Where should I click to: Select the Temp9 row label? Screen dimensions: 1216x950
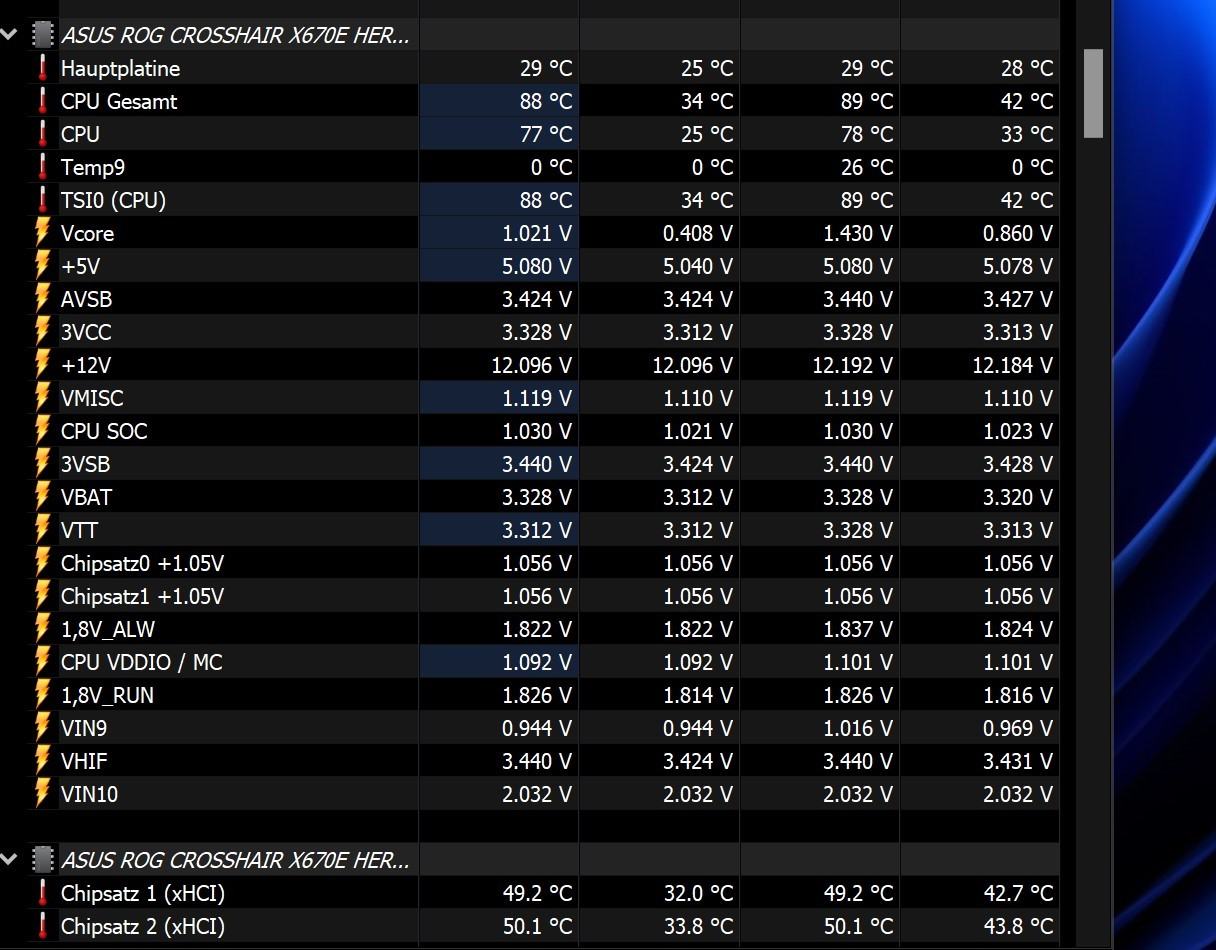[93, 168]
